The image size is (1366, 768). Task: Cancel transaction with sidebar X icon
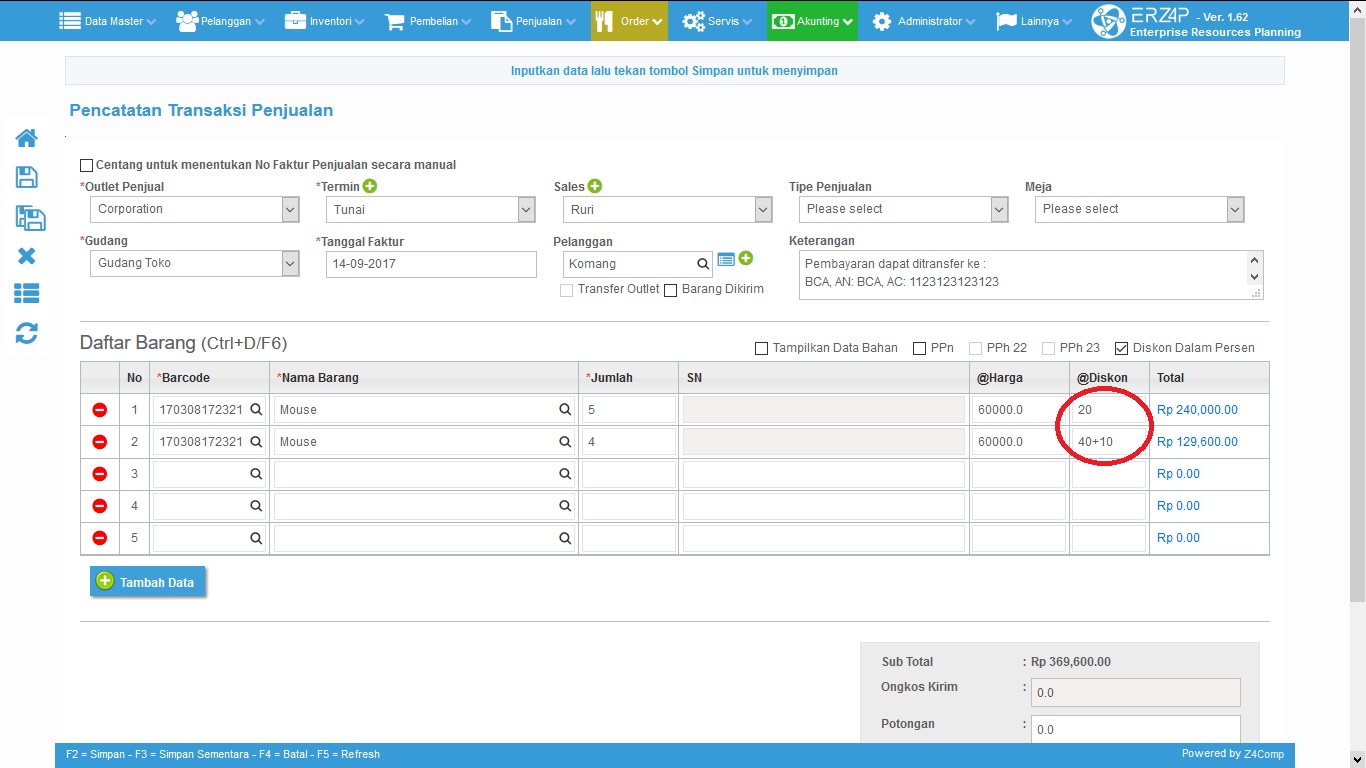[27, 256]
